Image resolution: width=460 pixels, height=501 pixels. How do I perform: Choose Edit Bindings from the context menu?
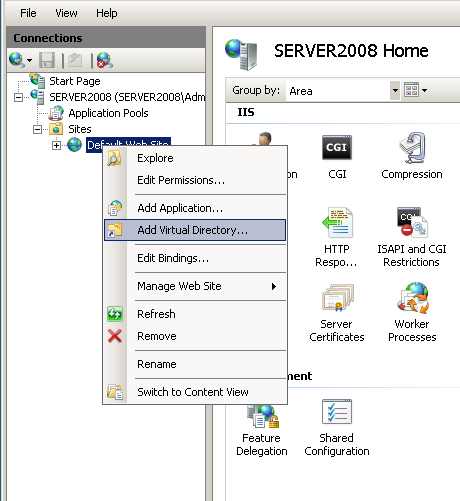point(195,258)
